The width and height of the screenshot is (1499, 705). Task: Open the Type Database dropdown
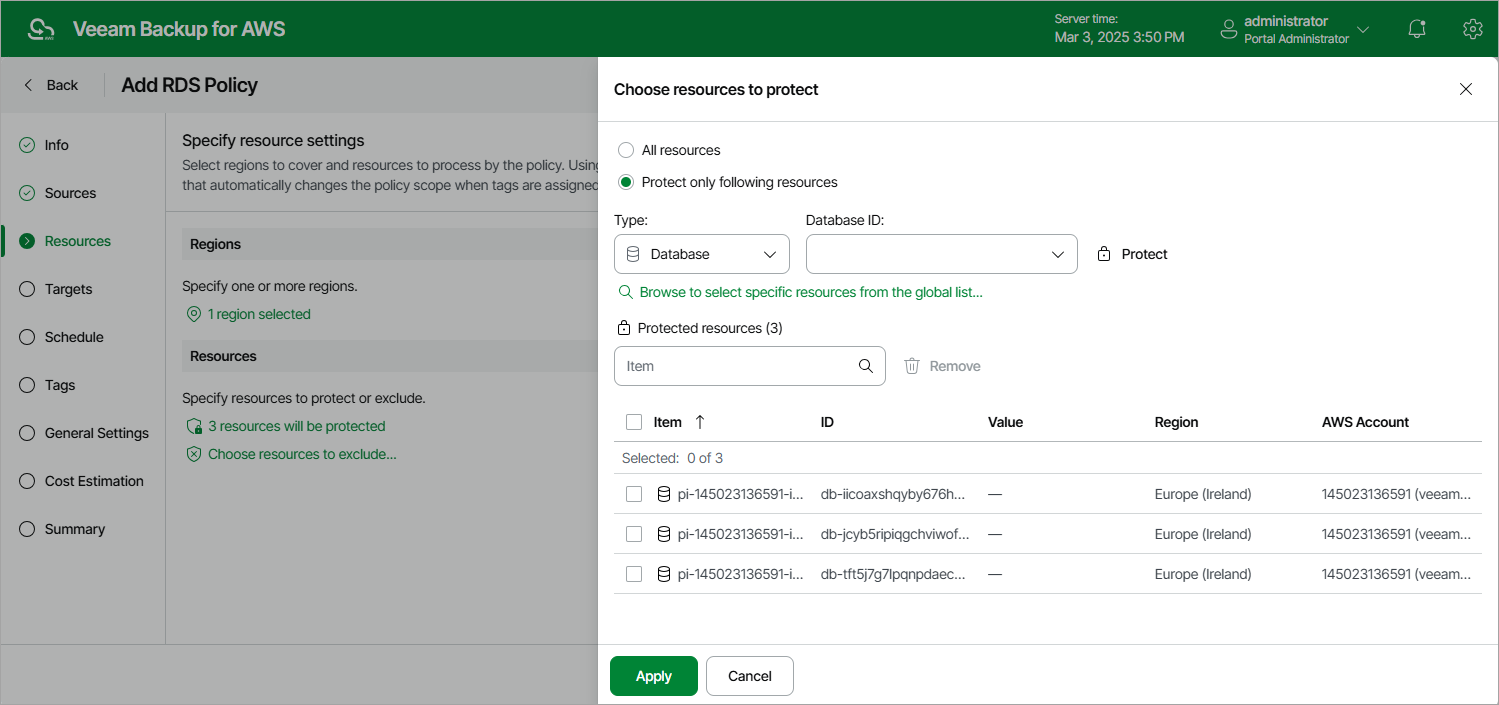point(702,254)
